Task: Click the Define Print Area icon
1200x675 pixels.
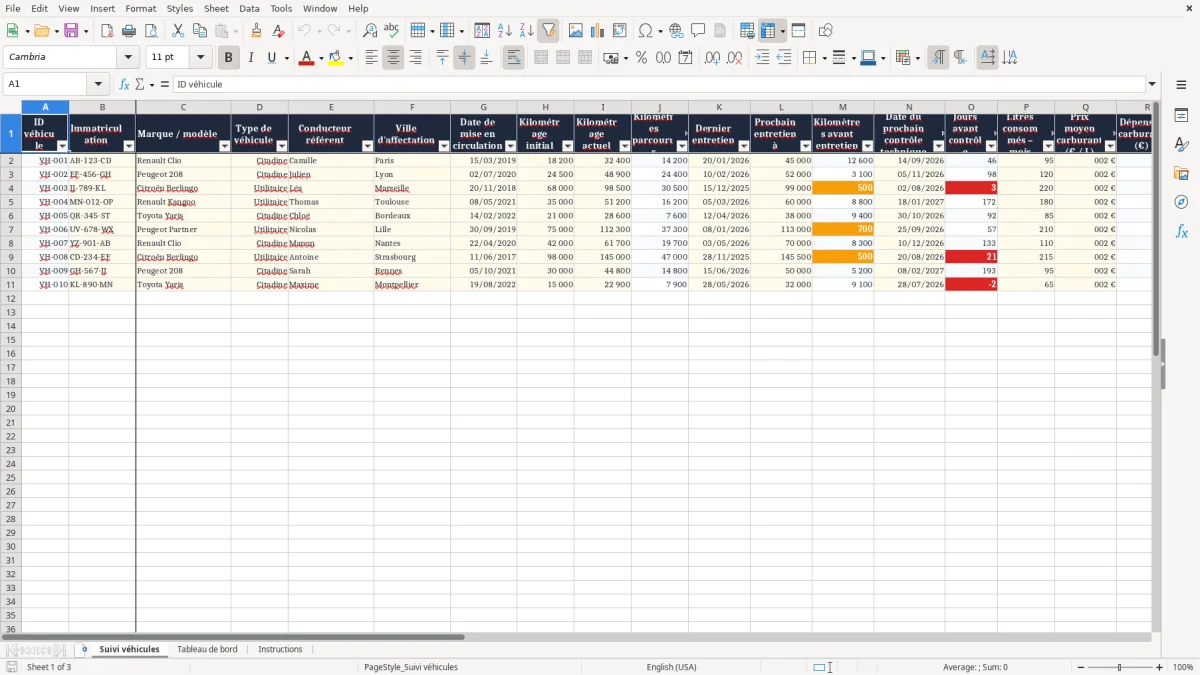Action: 747,31
